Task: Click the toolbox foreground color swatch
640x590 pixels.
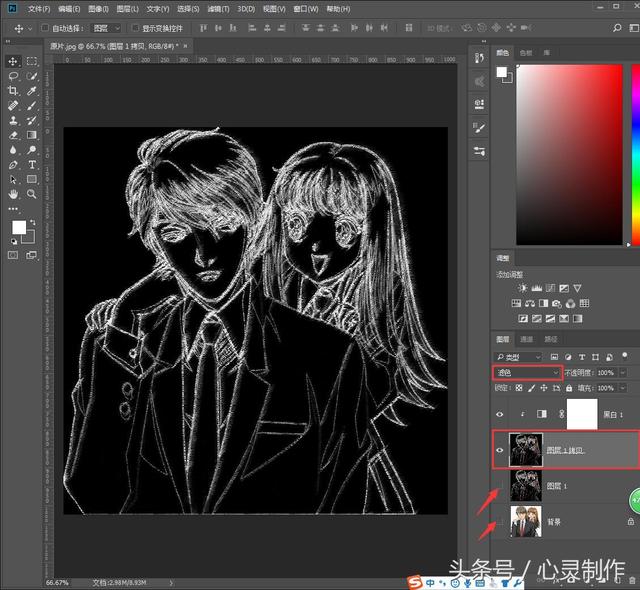Action: click(19, 227)
